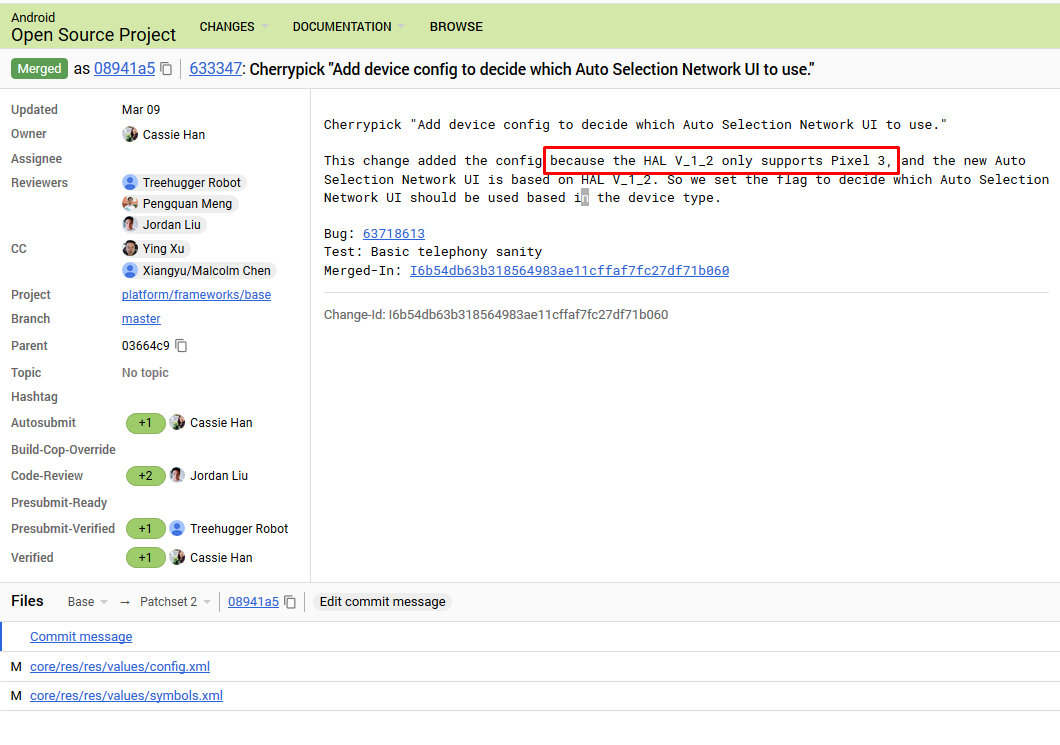Click the Build-Cop-Override label
This screenshot has width=1060, height=745.
coord(64,450)
